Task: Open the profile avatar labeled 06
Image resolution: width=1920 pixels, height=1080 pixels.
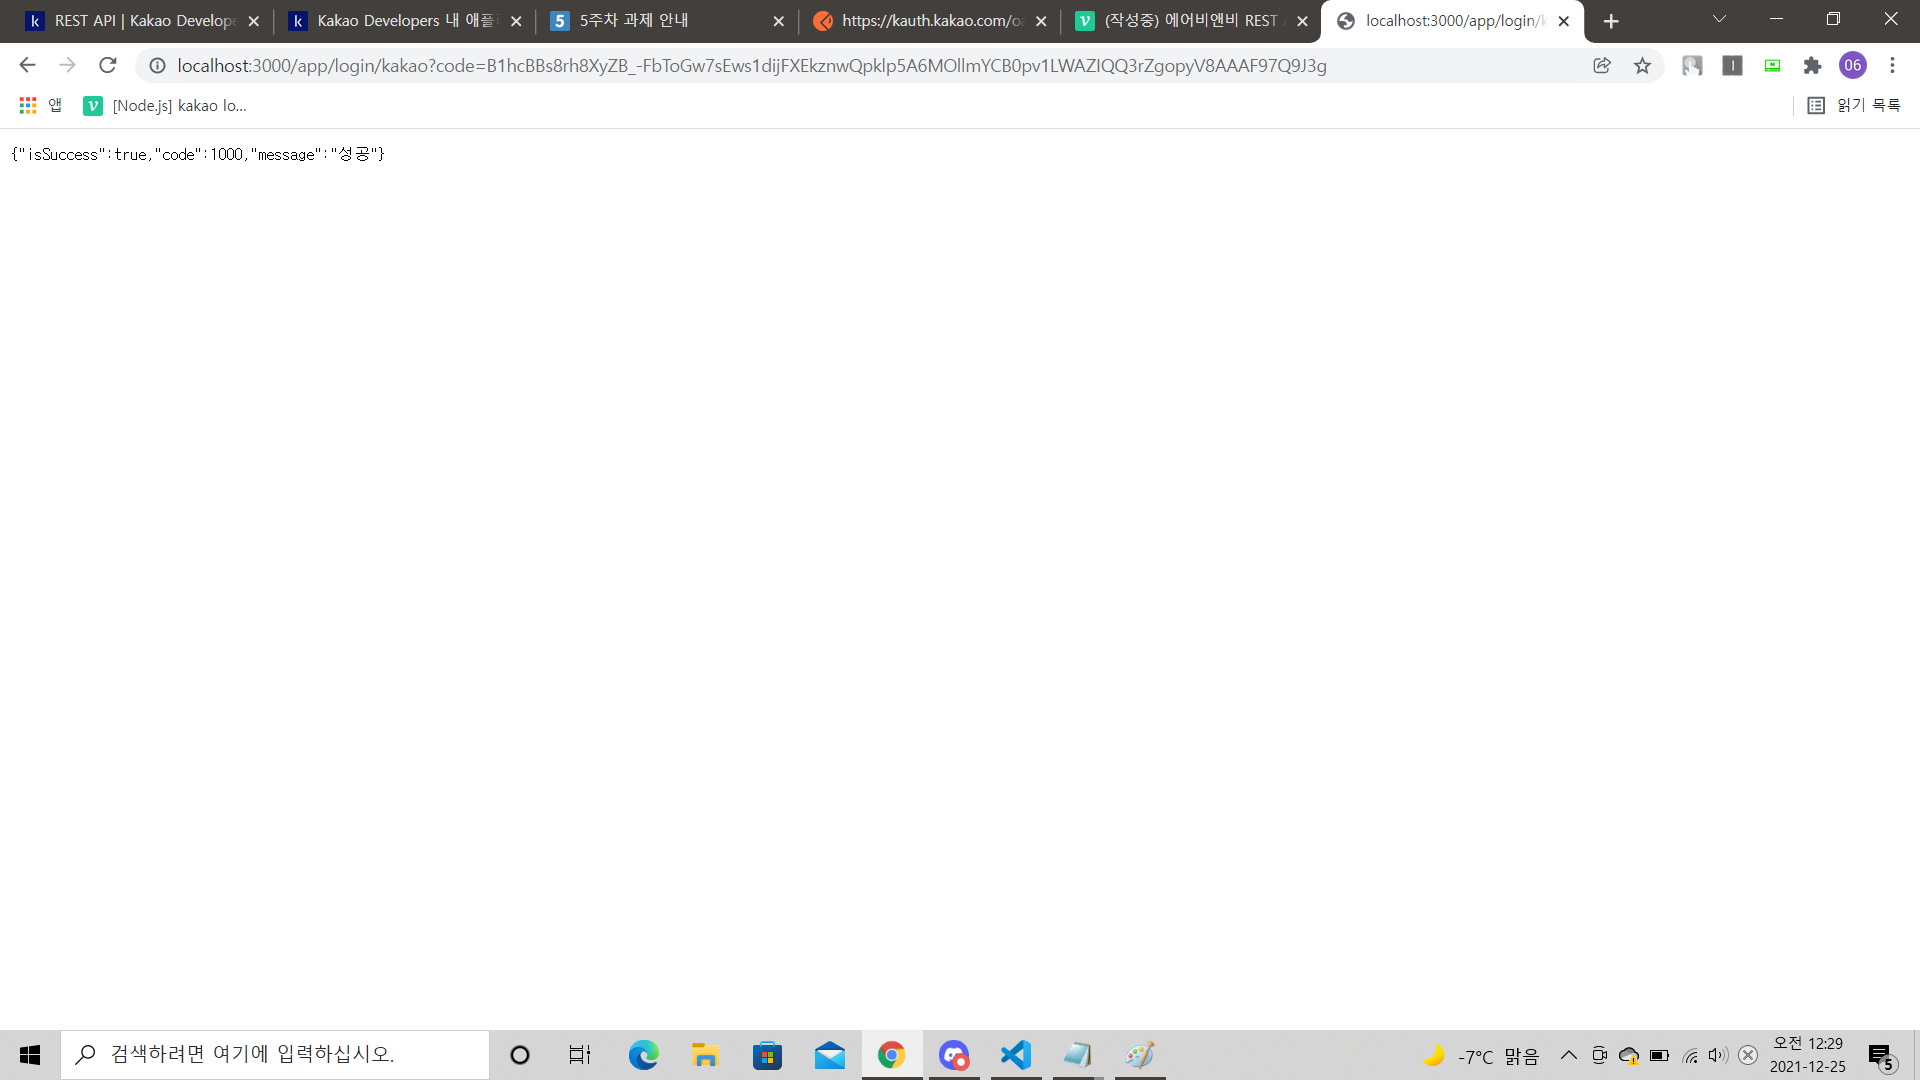Action: coord(1852,66)
